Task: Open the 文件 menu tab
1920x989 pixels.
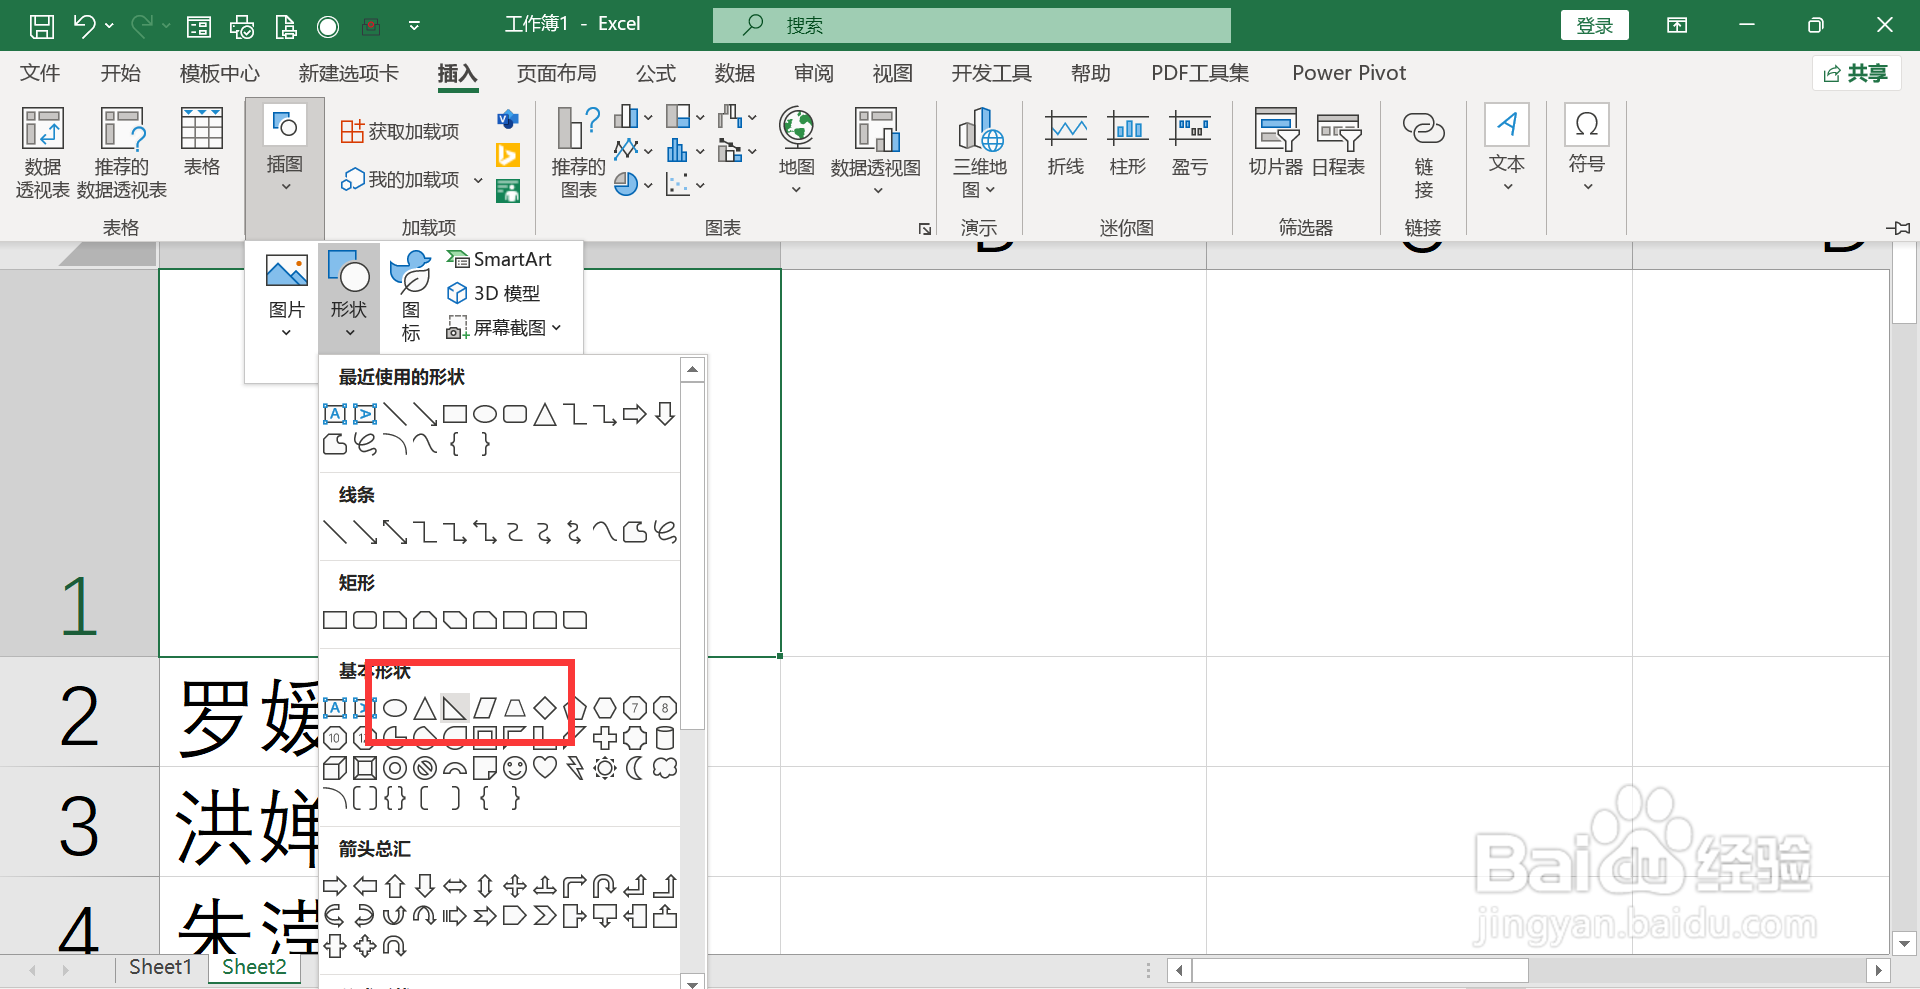Action: coord(40,73)
